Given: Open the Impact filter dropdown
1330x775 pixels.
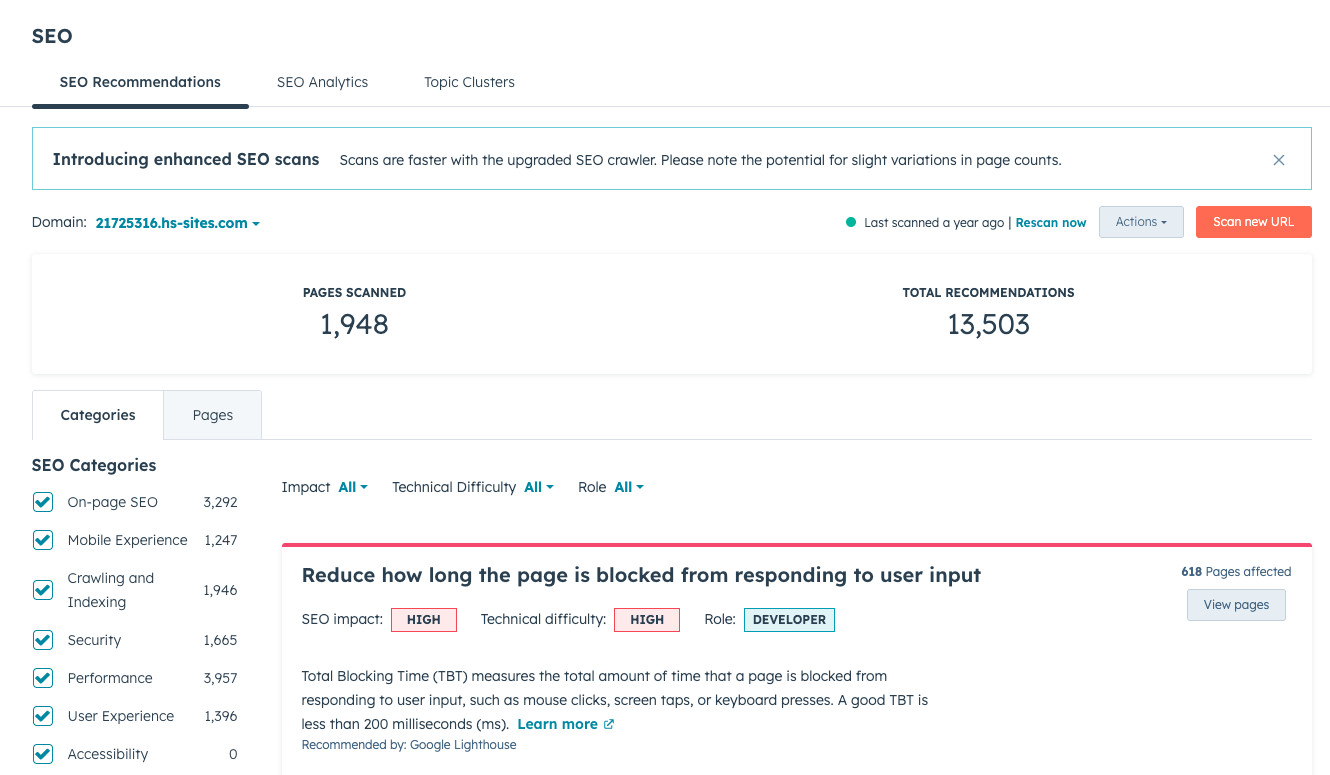Looking at the screenshot, I should tap(353, 487).
